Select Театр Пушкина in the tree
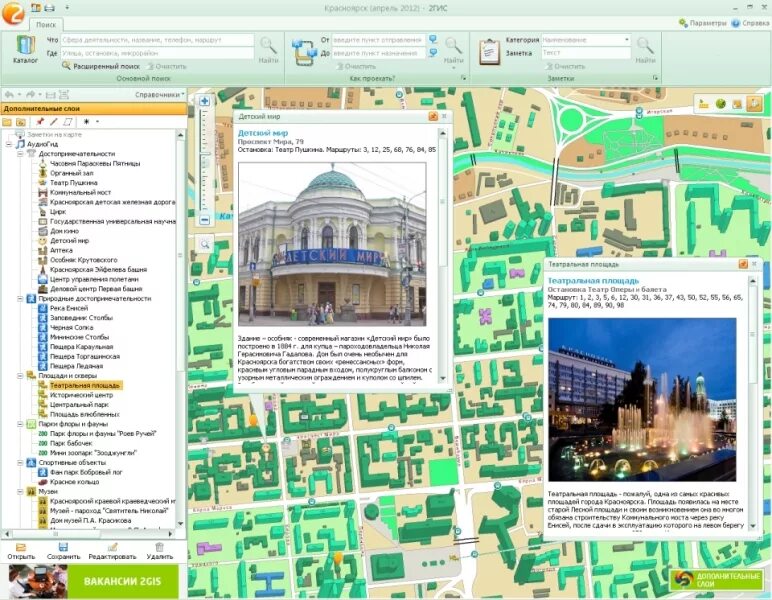Viewport: 772px width, 600px height. click(x=74, y=183)
